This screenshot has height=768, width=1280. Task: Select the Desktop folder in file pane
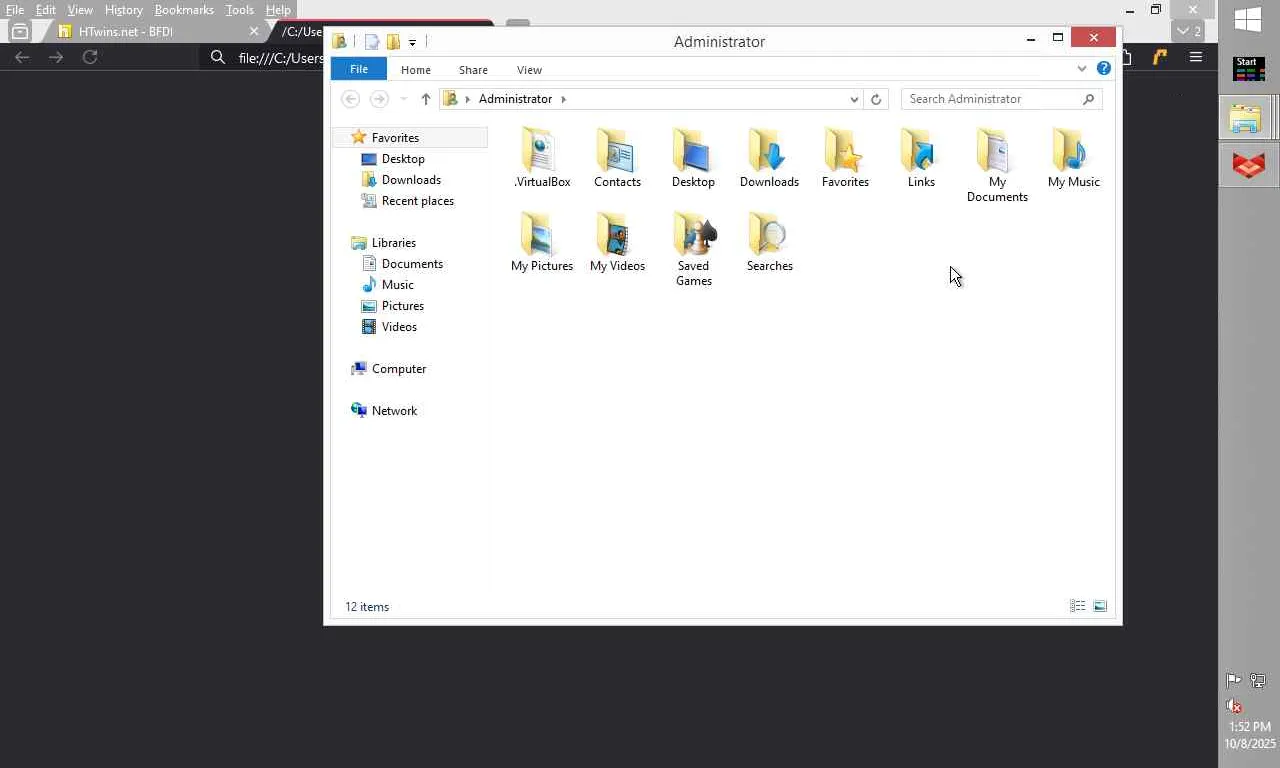pos(693,158)
